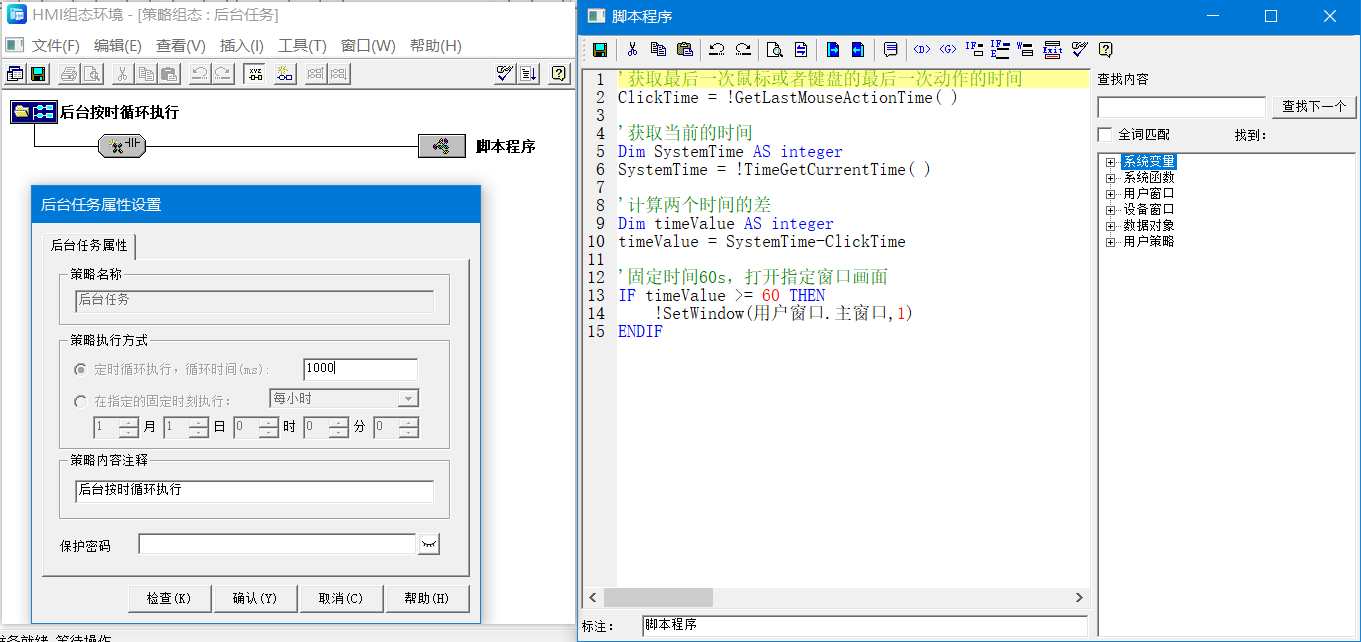This screenshot has width=1361, height=642.
Task: Save the script in the script editor toolbar
Action: pos(600,50)
